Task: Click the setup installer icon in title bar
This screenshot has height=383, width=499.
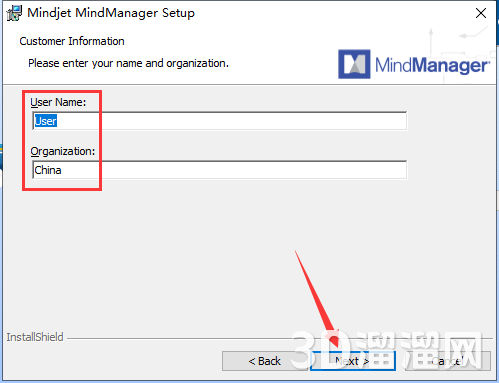Action: pyautogui.click(x=15, y=13)
